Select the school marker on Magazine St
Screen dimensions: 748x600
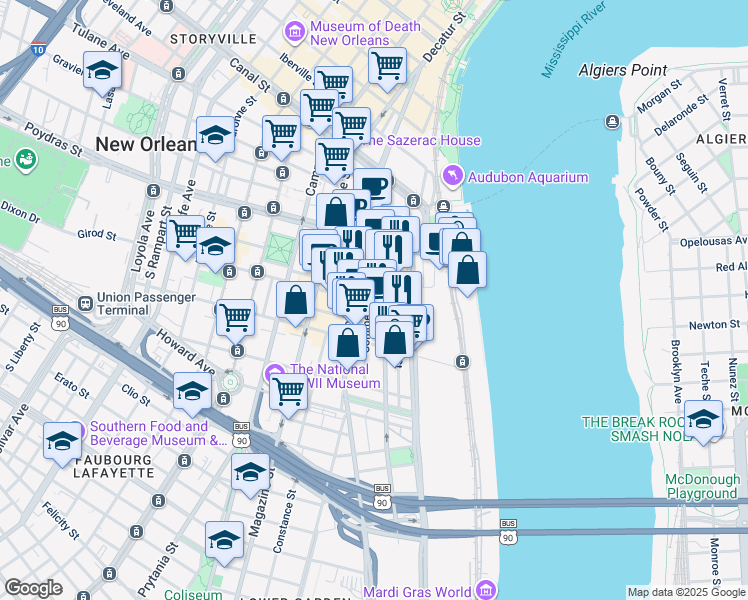[250, 473]
